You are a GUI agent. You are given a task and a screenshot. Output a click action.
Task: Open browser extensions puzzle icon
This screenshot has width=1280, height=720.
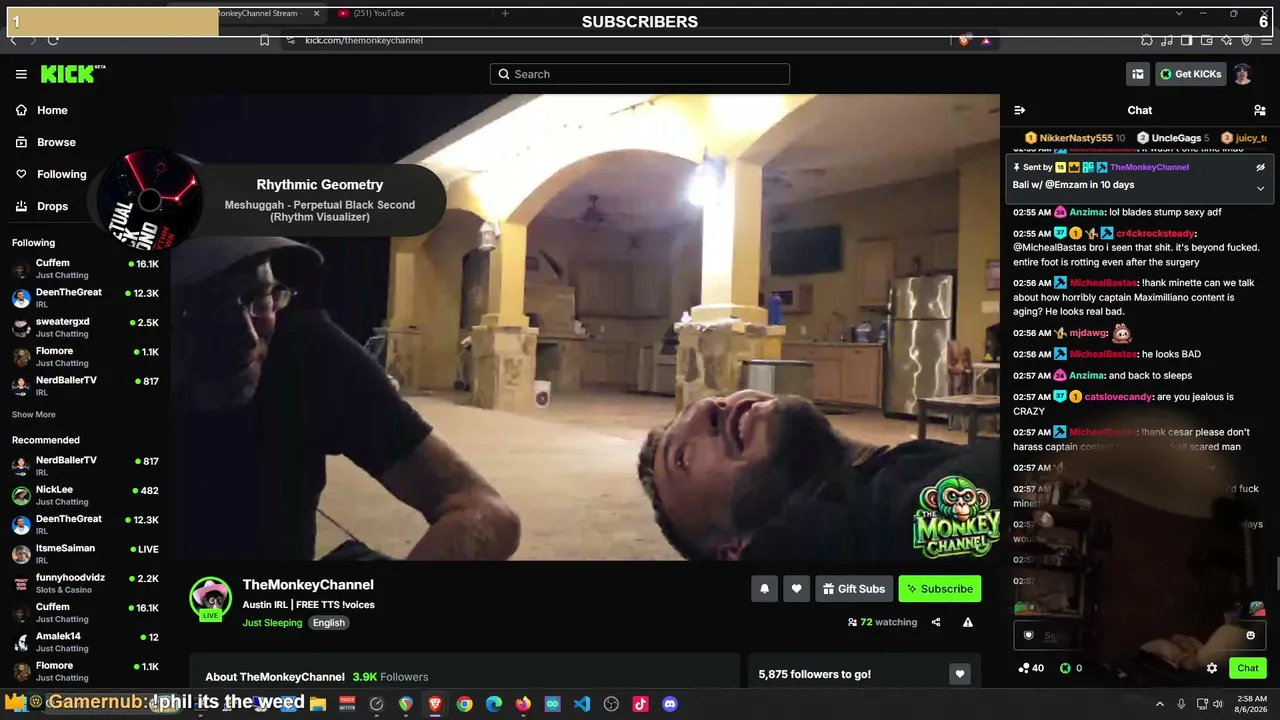coord(1147,40)
